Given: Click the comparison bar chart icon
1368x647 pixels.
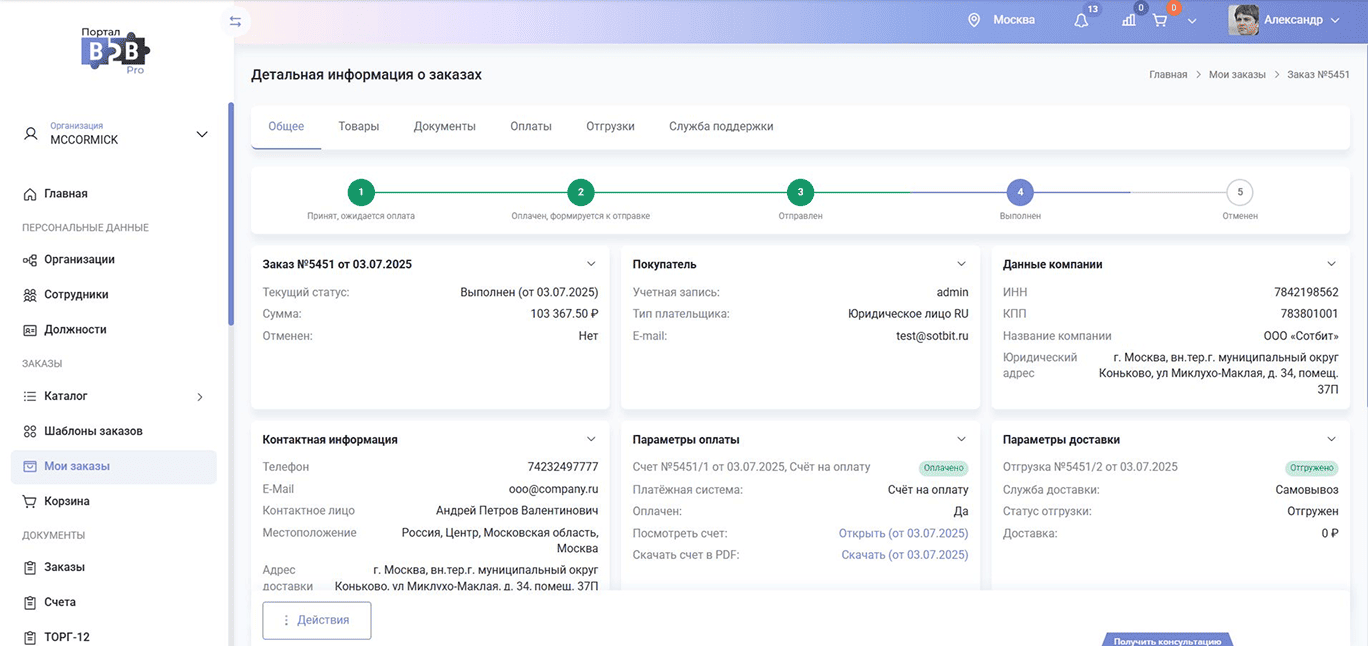Looking at the screenshot, I should pos(1129,21).
